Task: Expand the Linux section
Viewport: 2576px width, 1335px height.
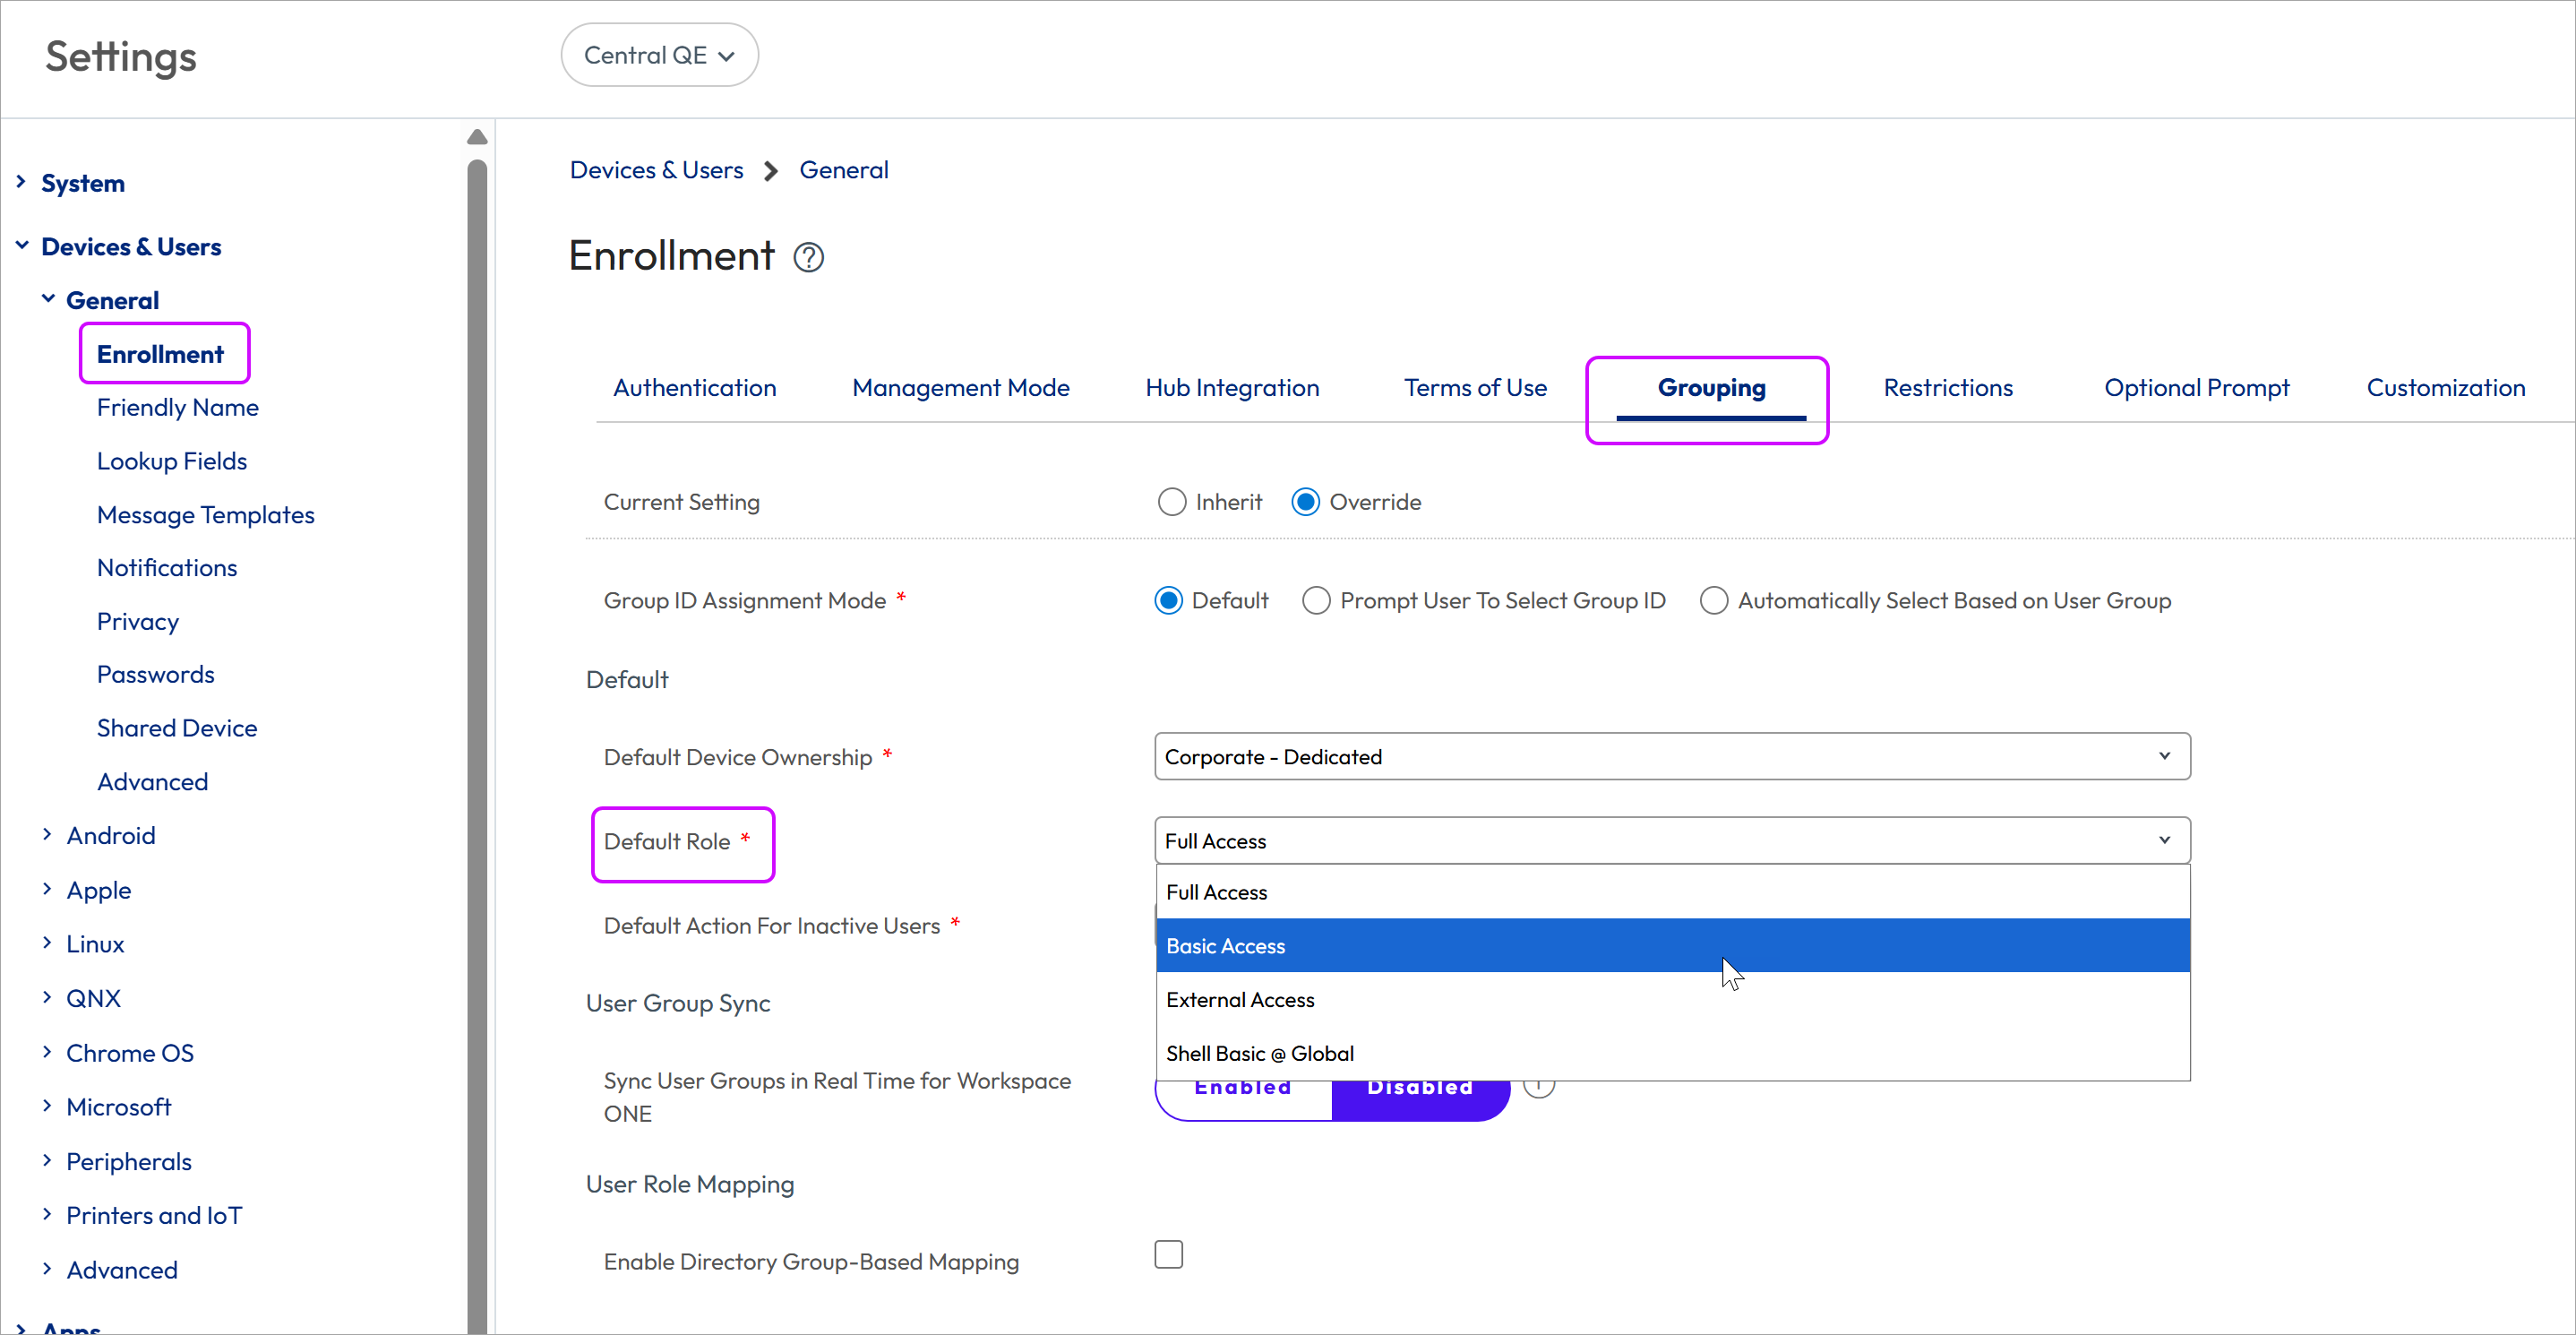Action: pyautogui.click(x=47, y=943)
